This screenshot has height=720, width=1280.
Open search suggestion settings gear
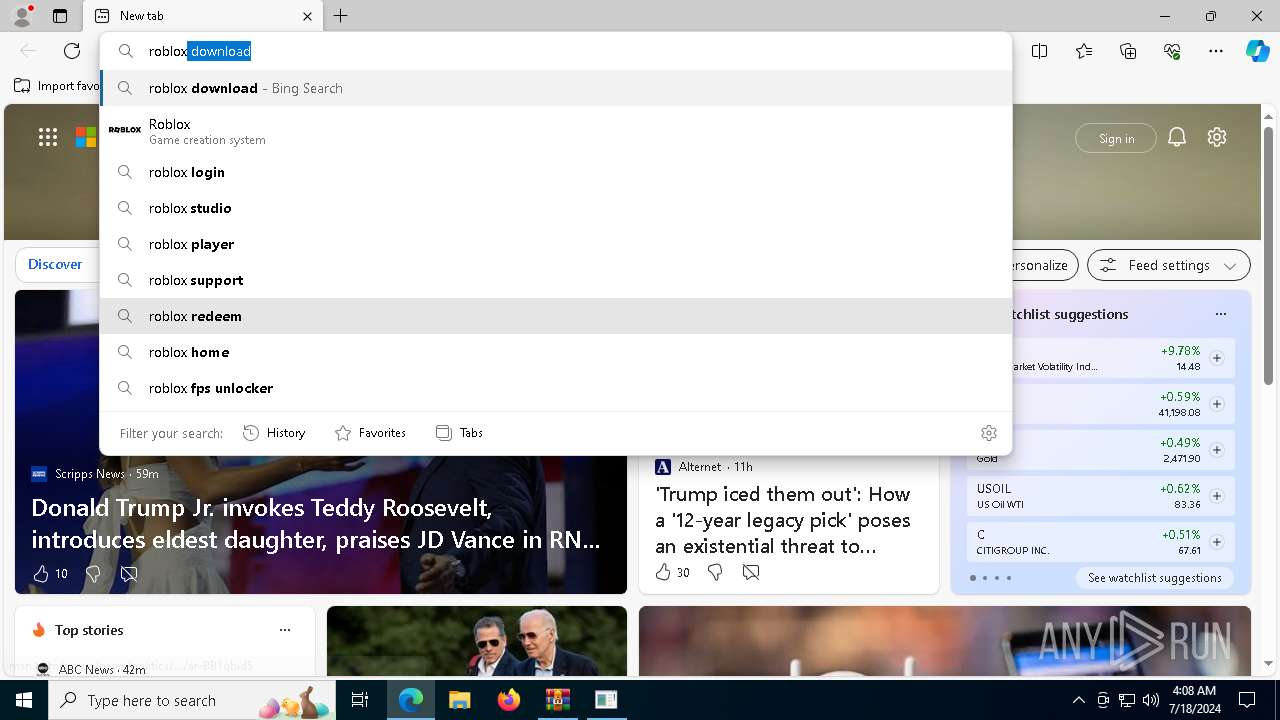[x=989, y=433]
